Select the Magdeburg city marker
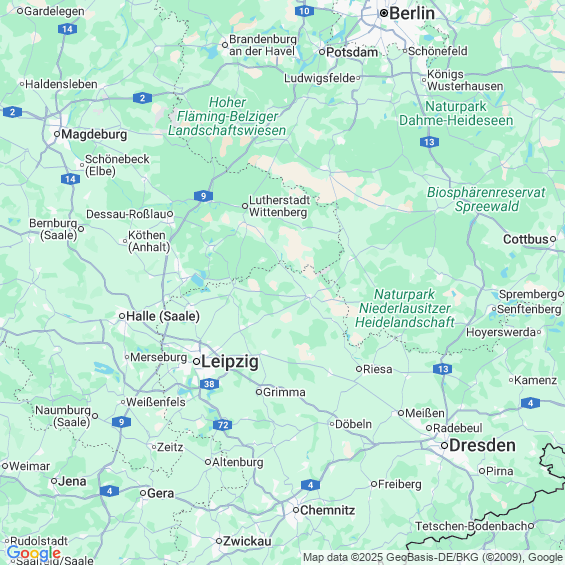This screenshot has width=565, height=565. (x=57, y=134)
